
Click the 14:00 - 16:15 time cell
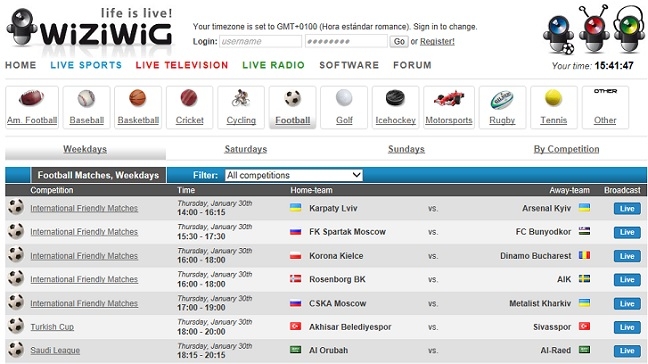(x=201, y=212)
